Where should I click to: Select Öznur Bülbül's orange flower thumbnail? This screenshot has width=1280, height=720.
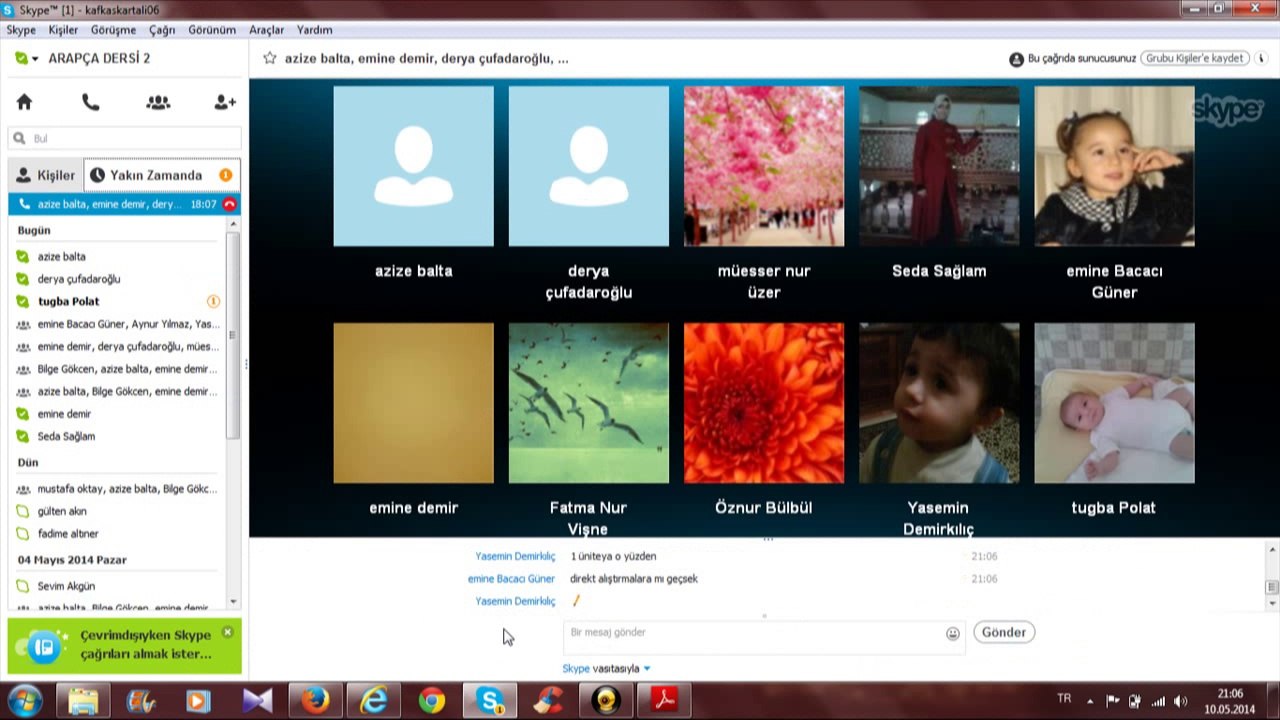click(x=764, y=403)
